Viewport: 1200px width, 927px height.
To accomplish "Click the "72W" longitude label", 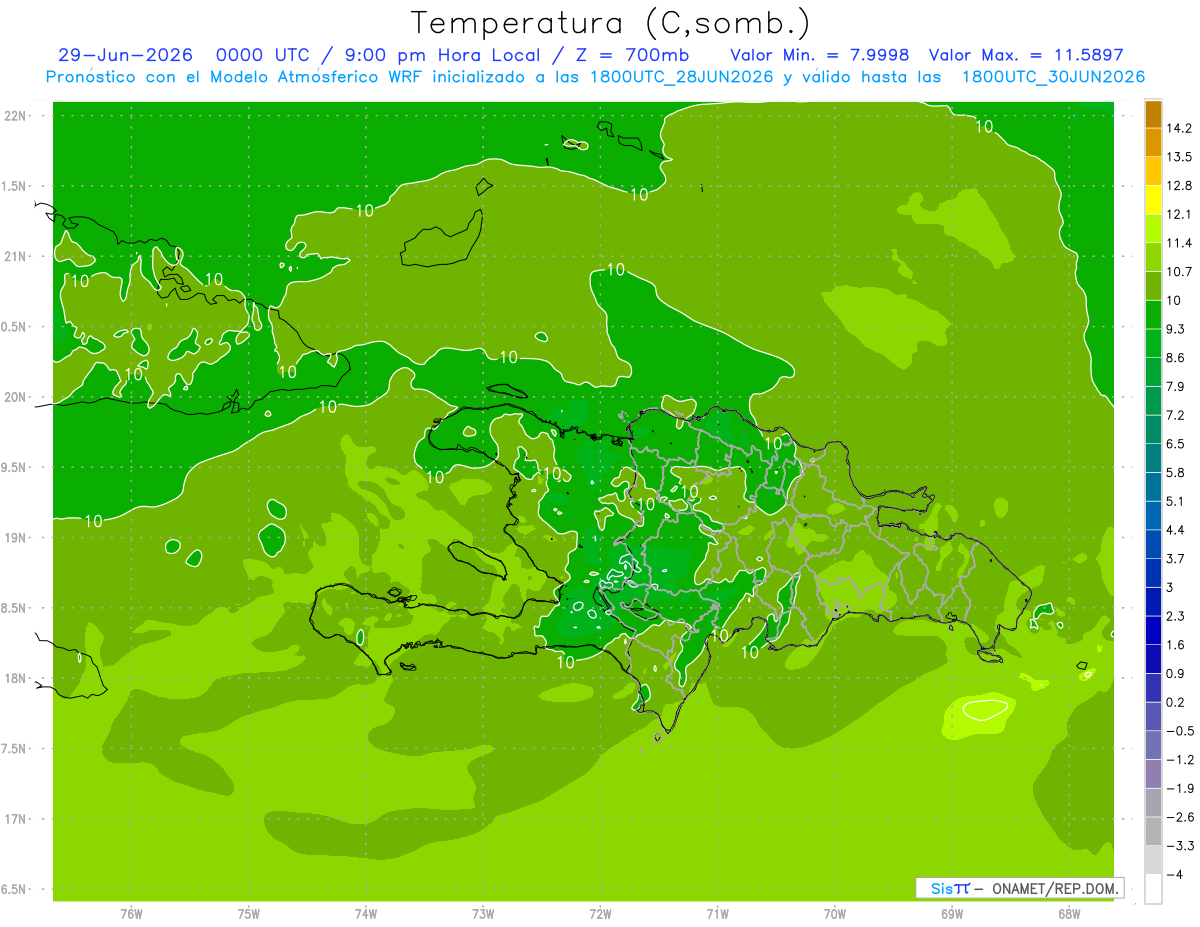I will 600,914.
